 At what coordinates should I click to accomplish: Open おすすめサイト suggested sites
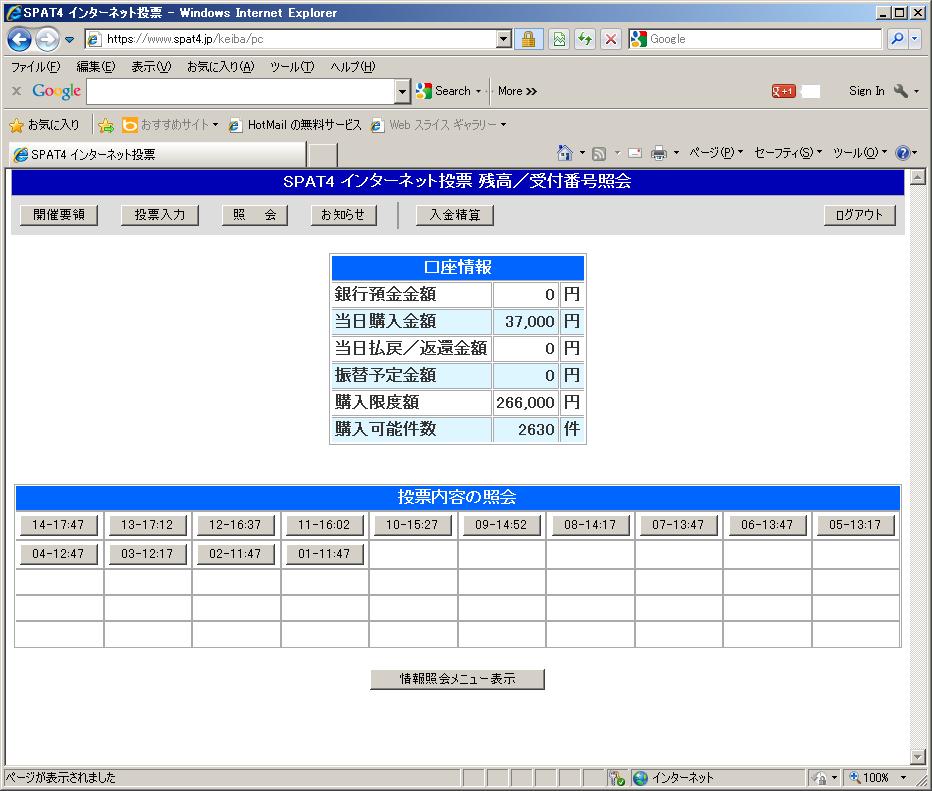(170, 125)
